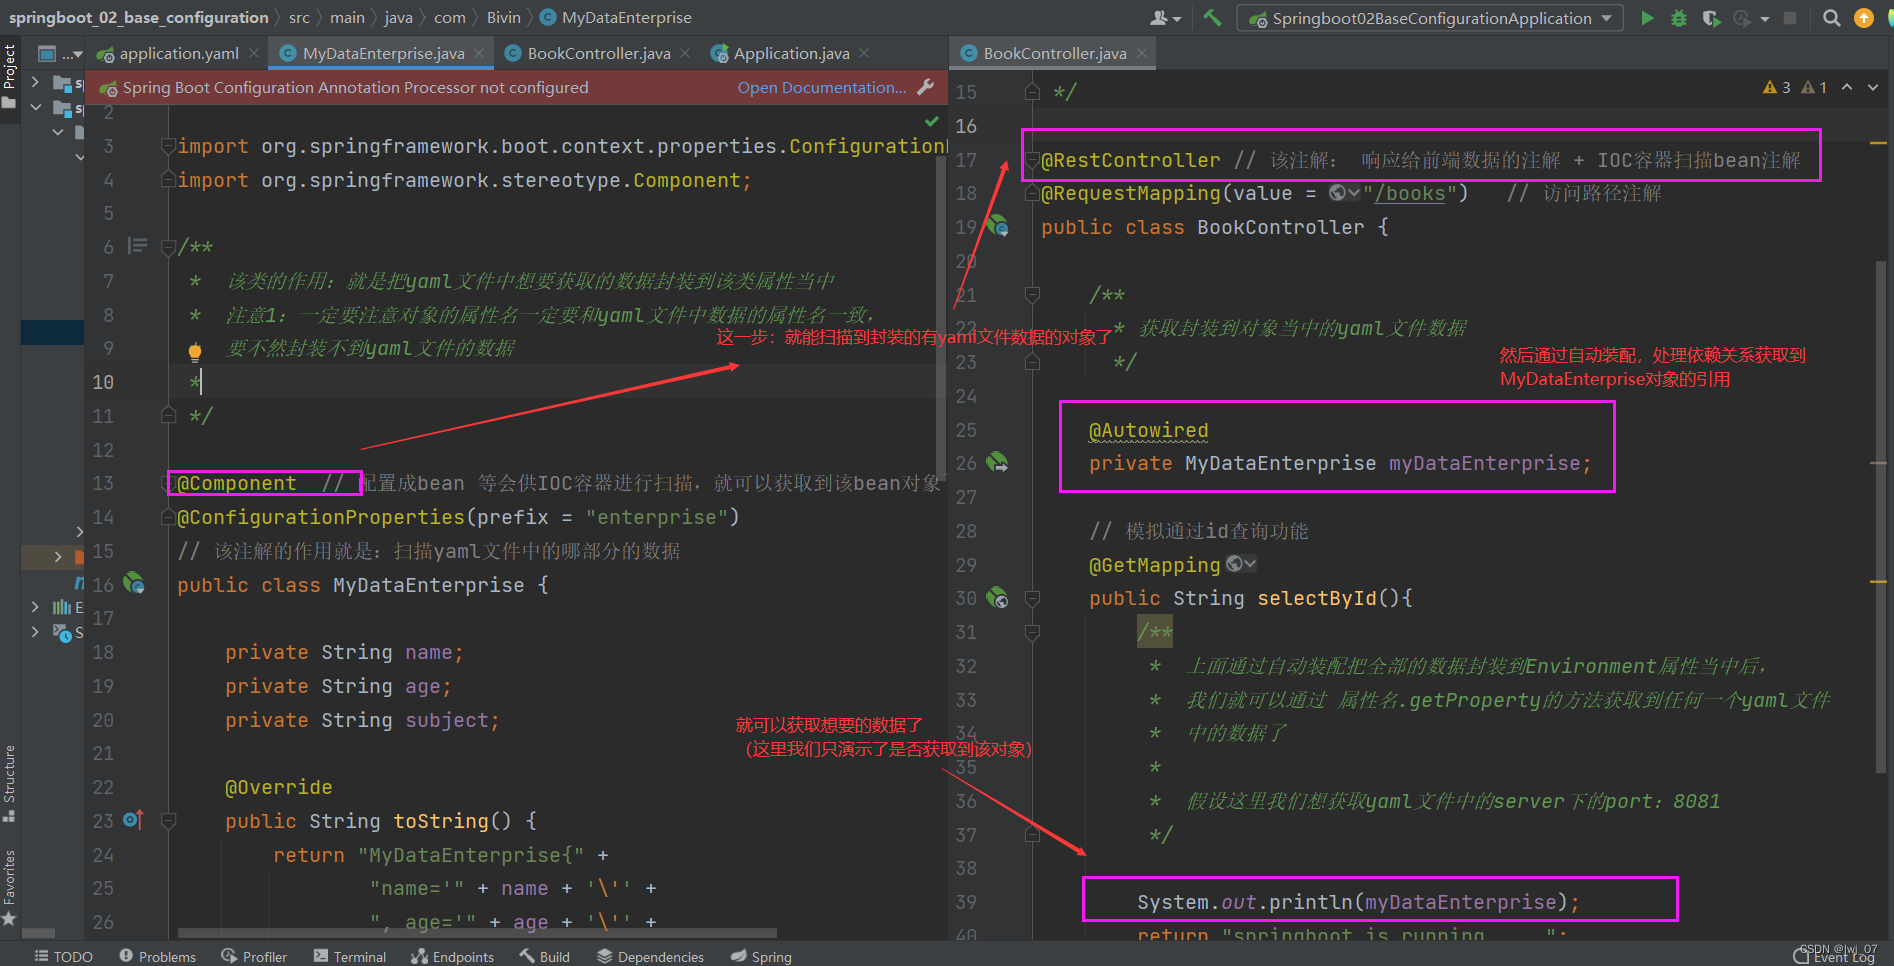Run the Springboot02BaseConfigurationApplication

pyautogui.click(x=1648, y=17)
